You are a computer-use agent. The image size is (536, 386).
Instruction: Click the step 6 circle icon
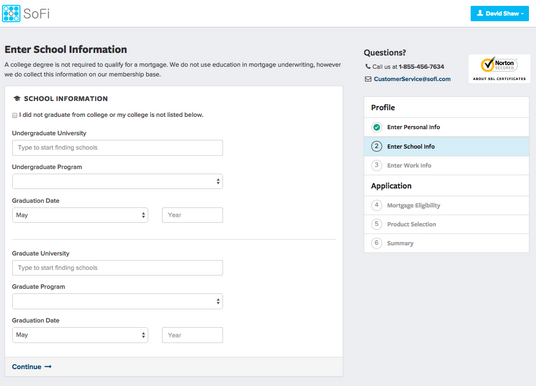376,243
